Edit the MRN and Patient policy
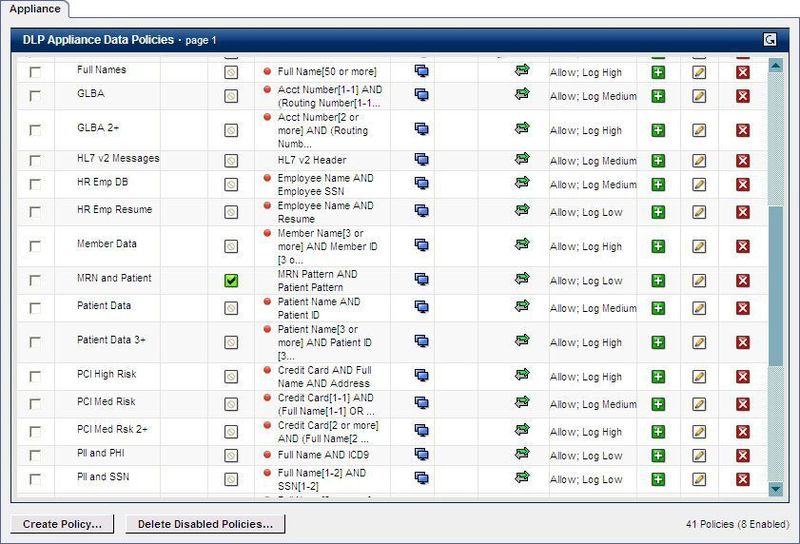The image size is (800, 544). (x=699, y=280)
